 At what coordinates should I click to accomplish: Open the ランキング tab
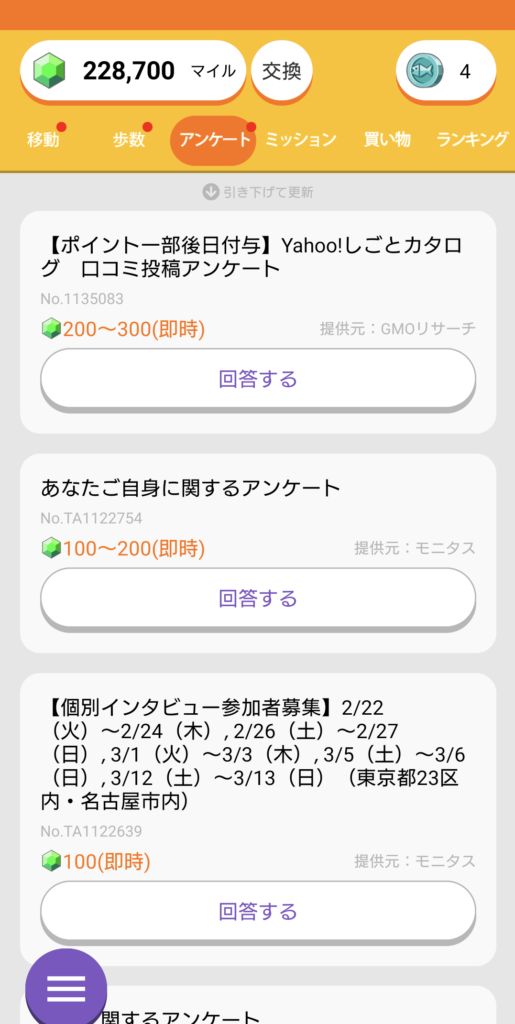tap(472, 139)
